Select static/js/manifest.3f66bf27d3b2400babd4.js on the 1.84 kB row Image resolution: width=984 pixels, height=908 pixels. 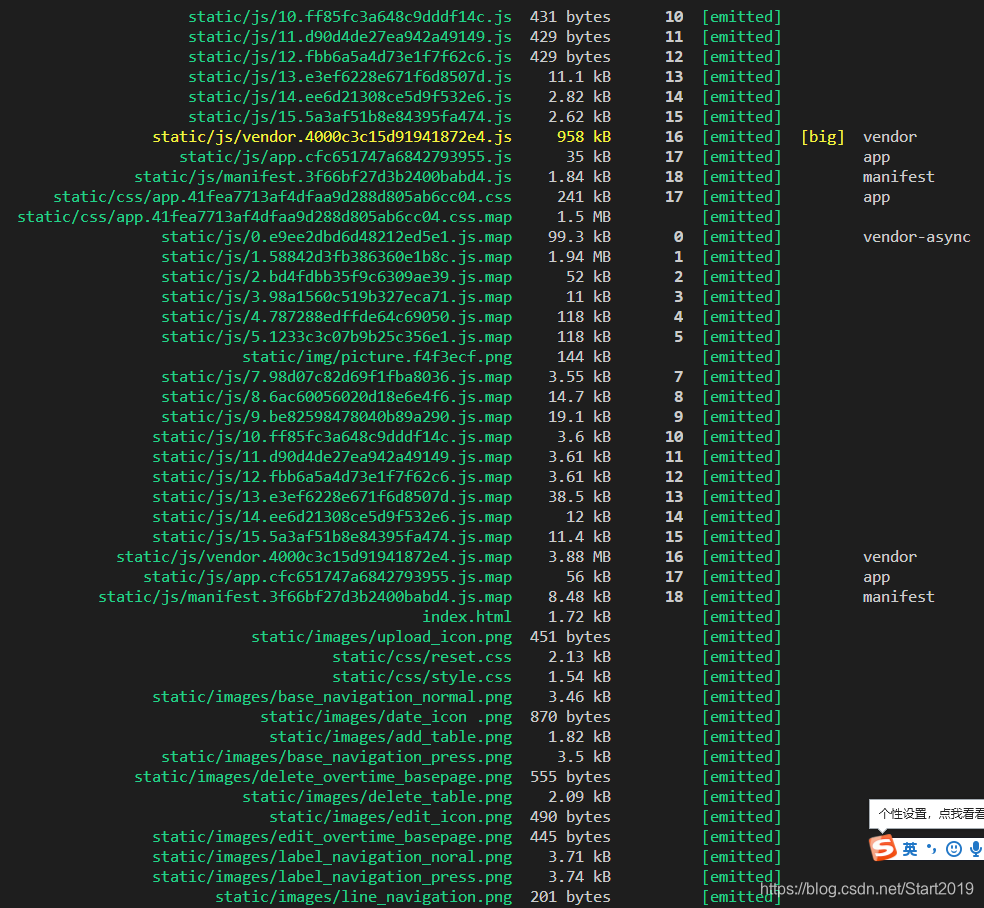(323, 177)
